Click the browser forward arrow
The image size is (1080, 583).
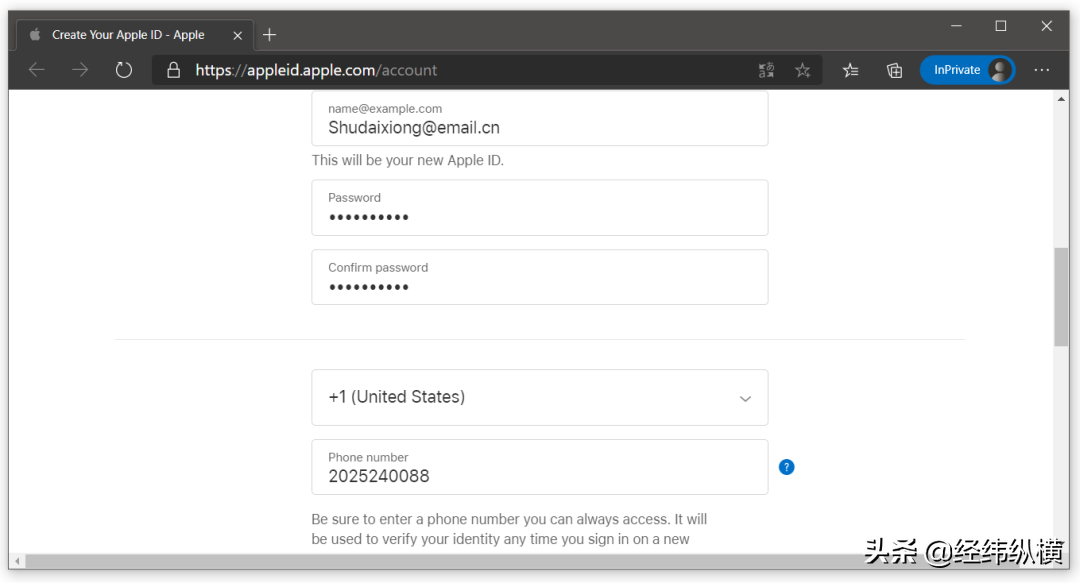[x=80, y=70]
